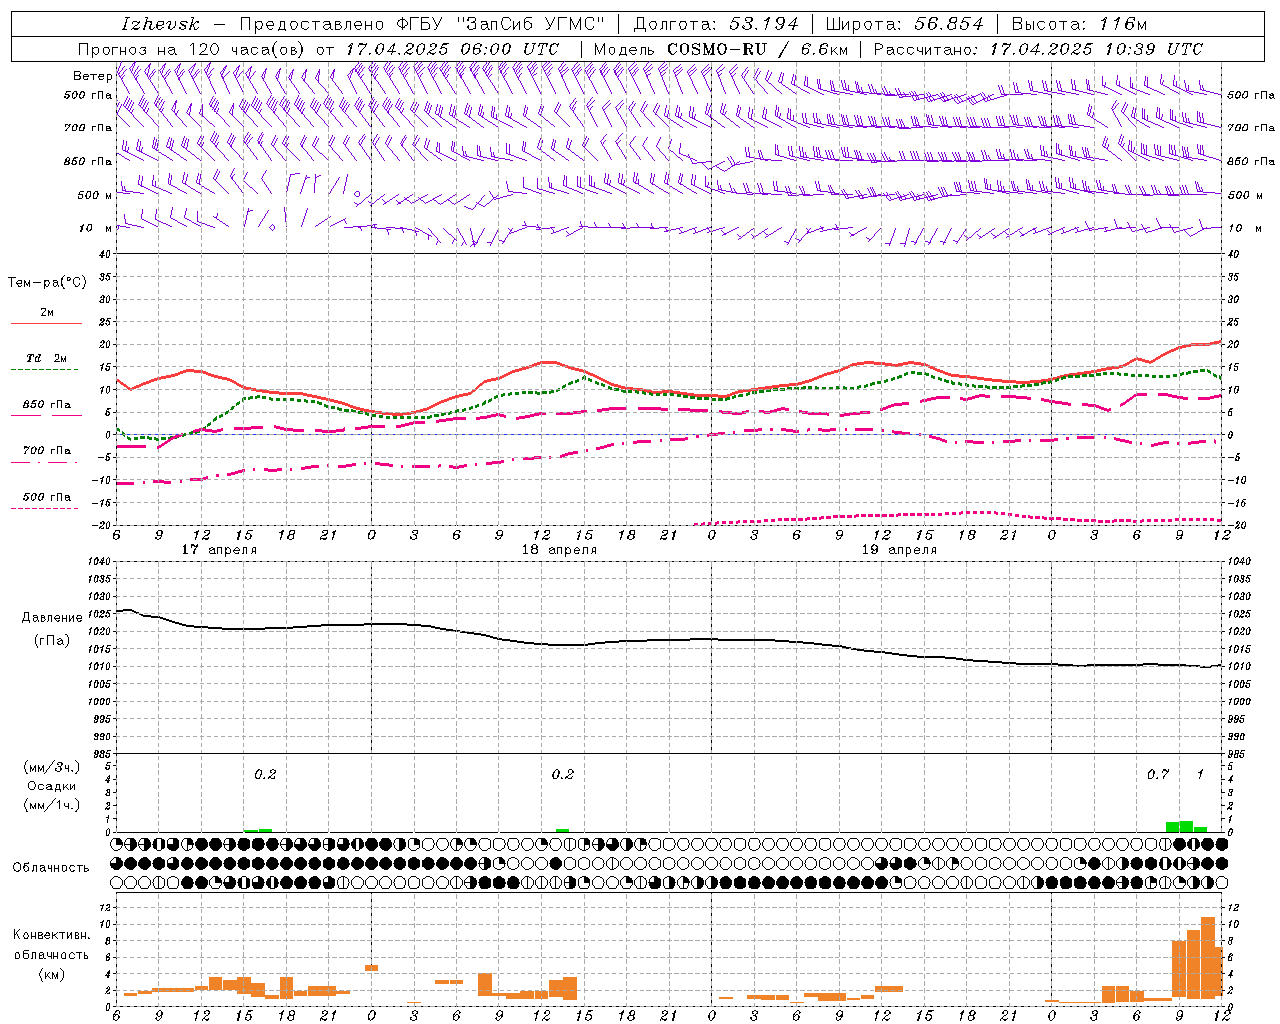Click the 18 апреля date label
This screenshot has width=1280, height=1024.
click(559, 550)
